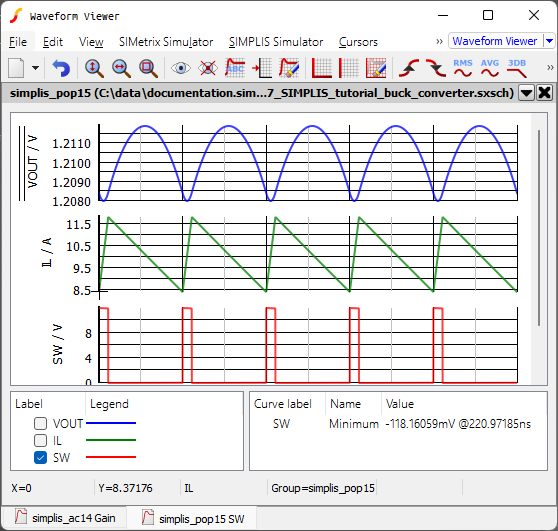Image resolution: width=558 pixels, height=531 pixels.
Task: Click the Undo zoom arrow icon
Action: (x=61, y=68)
